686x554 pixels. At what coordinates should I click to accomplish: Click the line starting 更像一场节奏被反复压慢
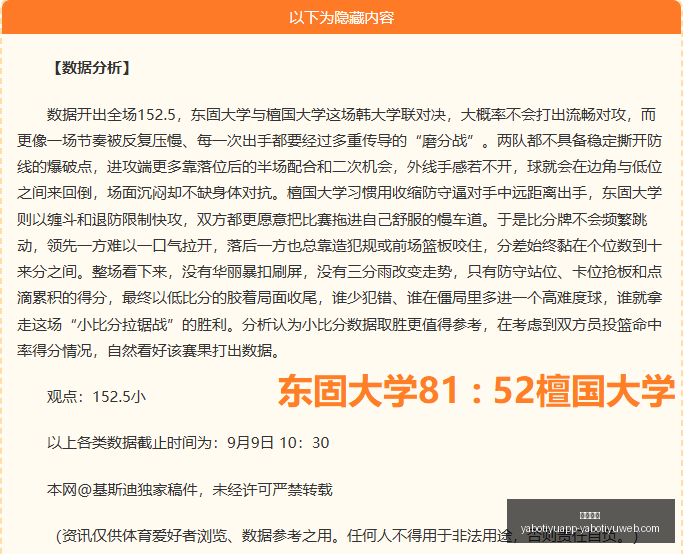click(x=340, y=141)
